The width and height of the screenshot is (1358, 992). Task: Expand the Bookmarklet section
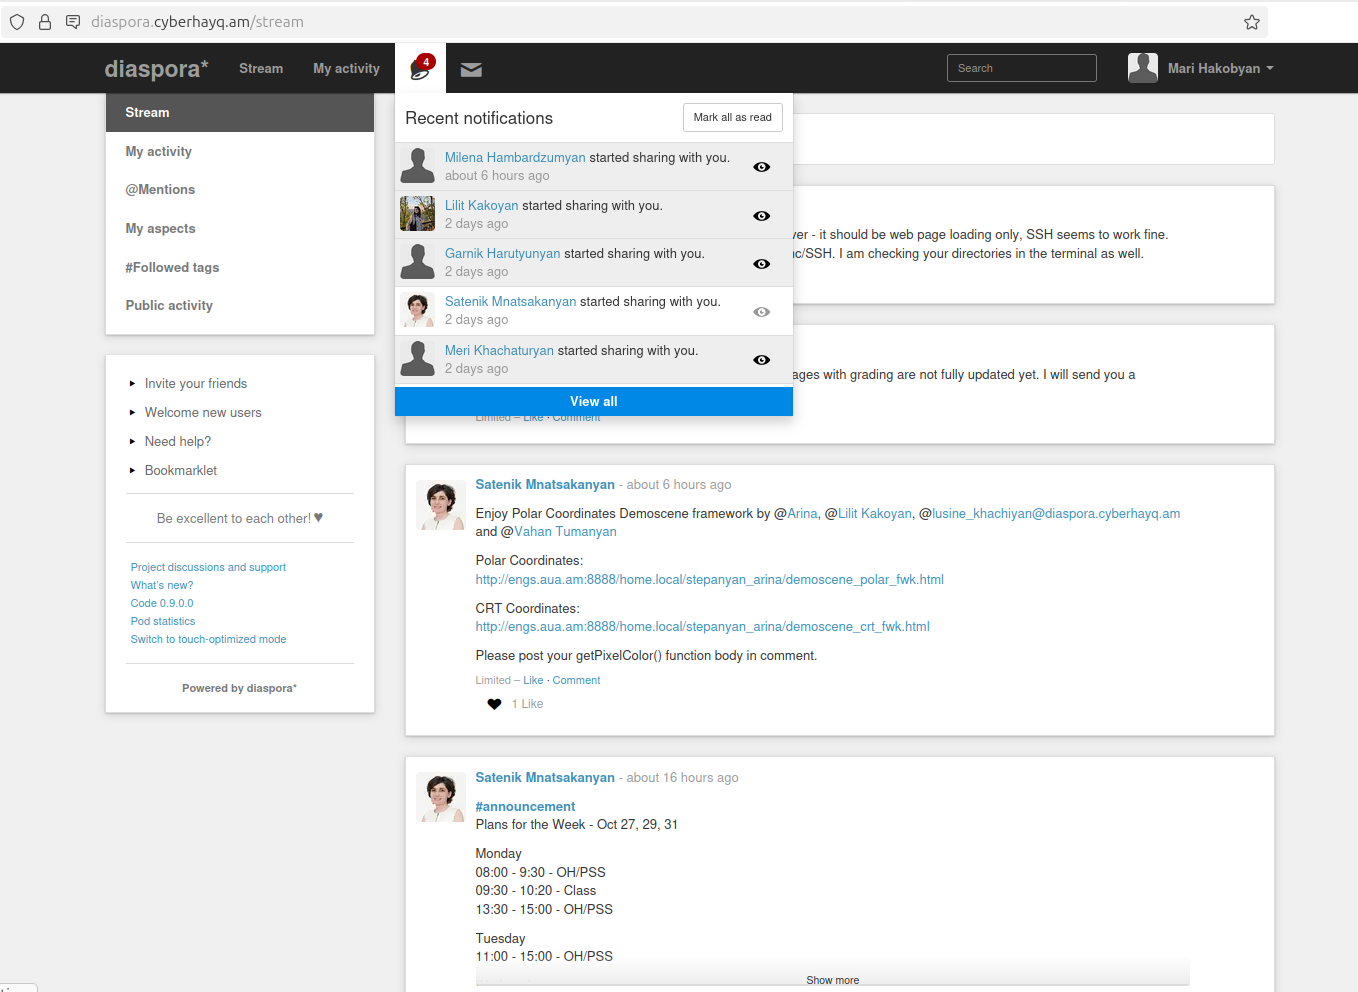tap(180, 471)
